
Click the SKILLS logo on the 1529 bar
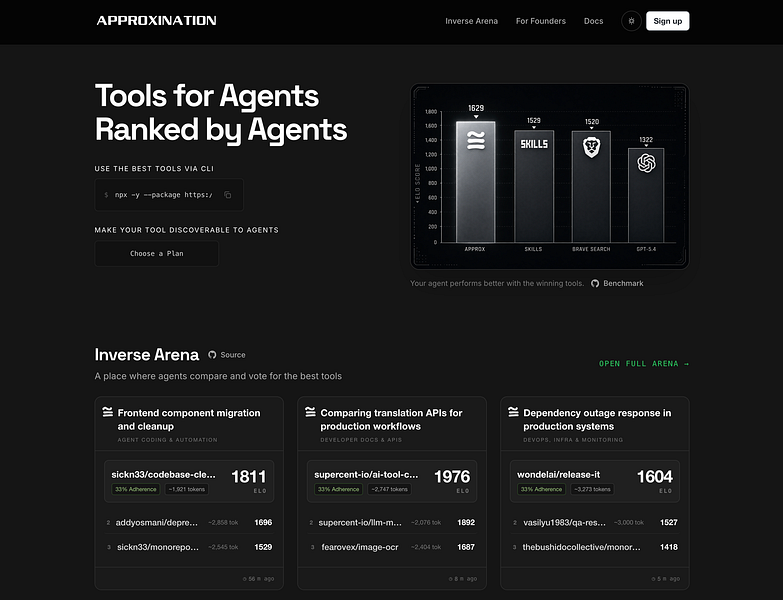(534, 144)
